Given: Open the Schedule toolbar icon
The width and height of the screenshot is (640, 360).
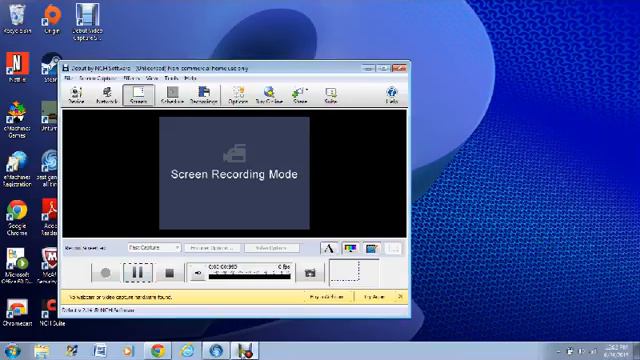Looking at the screenshot, I should point(172,95).
